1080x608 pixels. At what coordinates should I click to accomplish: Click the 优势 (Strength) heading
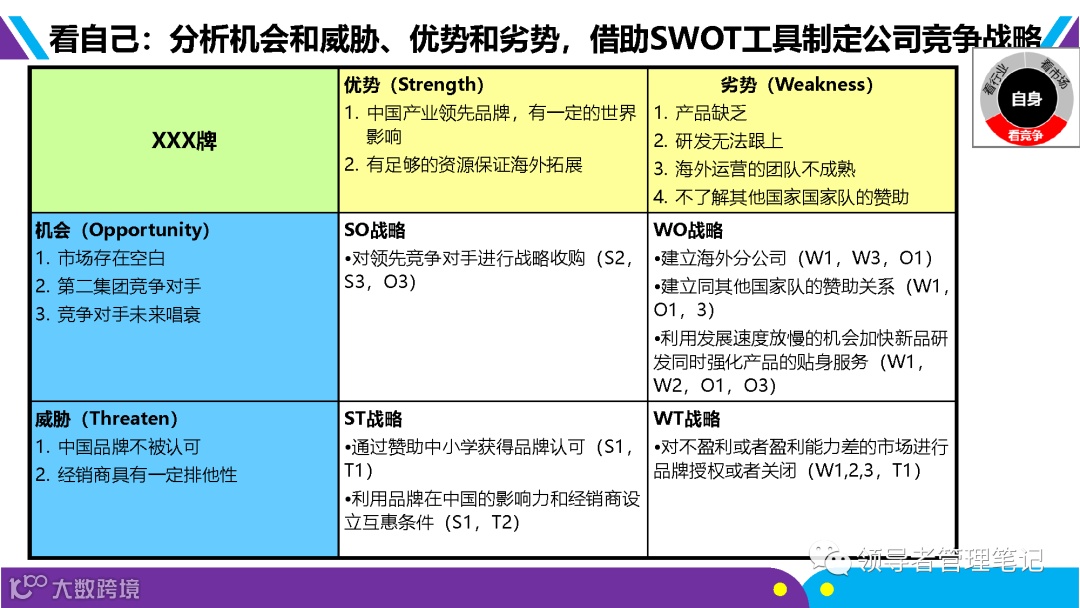[x=414, y=85]
